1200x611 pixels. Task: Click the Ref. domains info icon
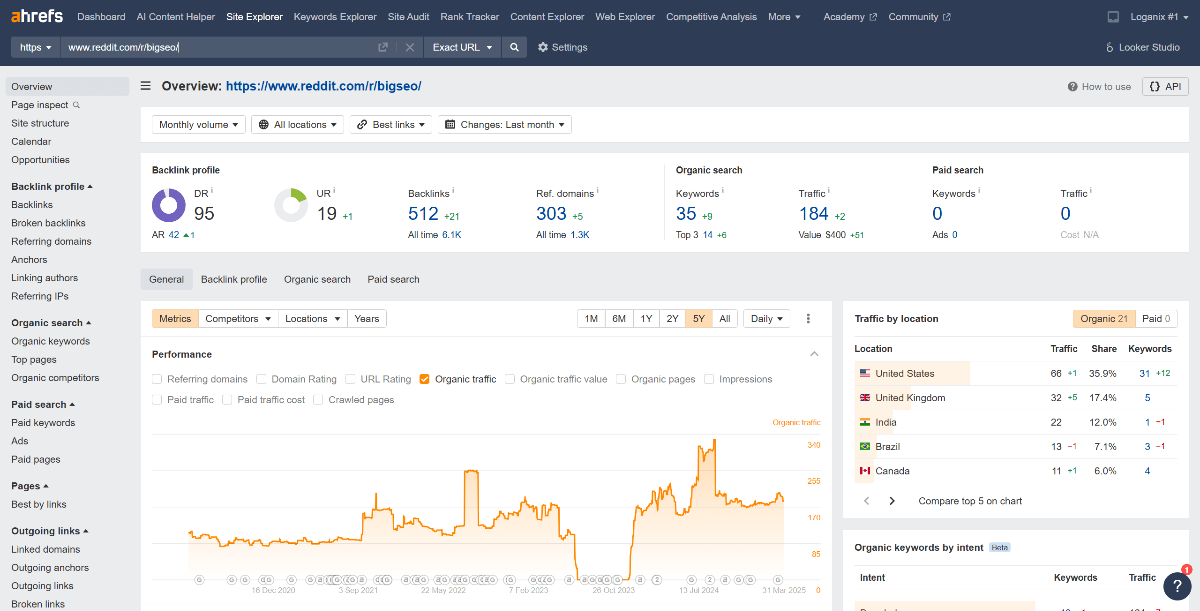[598, 190]
